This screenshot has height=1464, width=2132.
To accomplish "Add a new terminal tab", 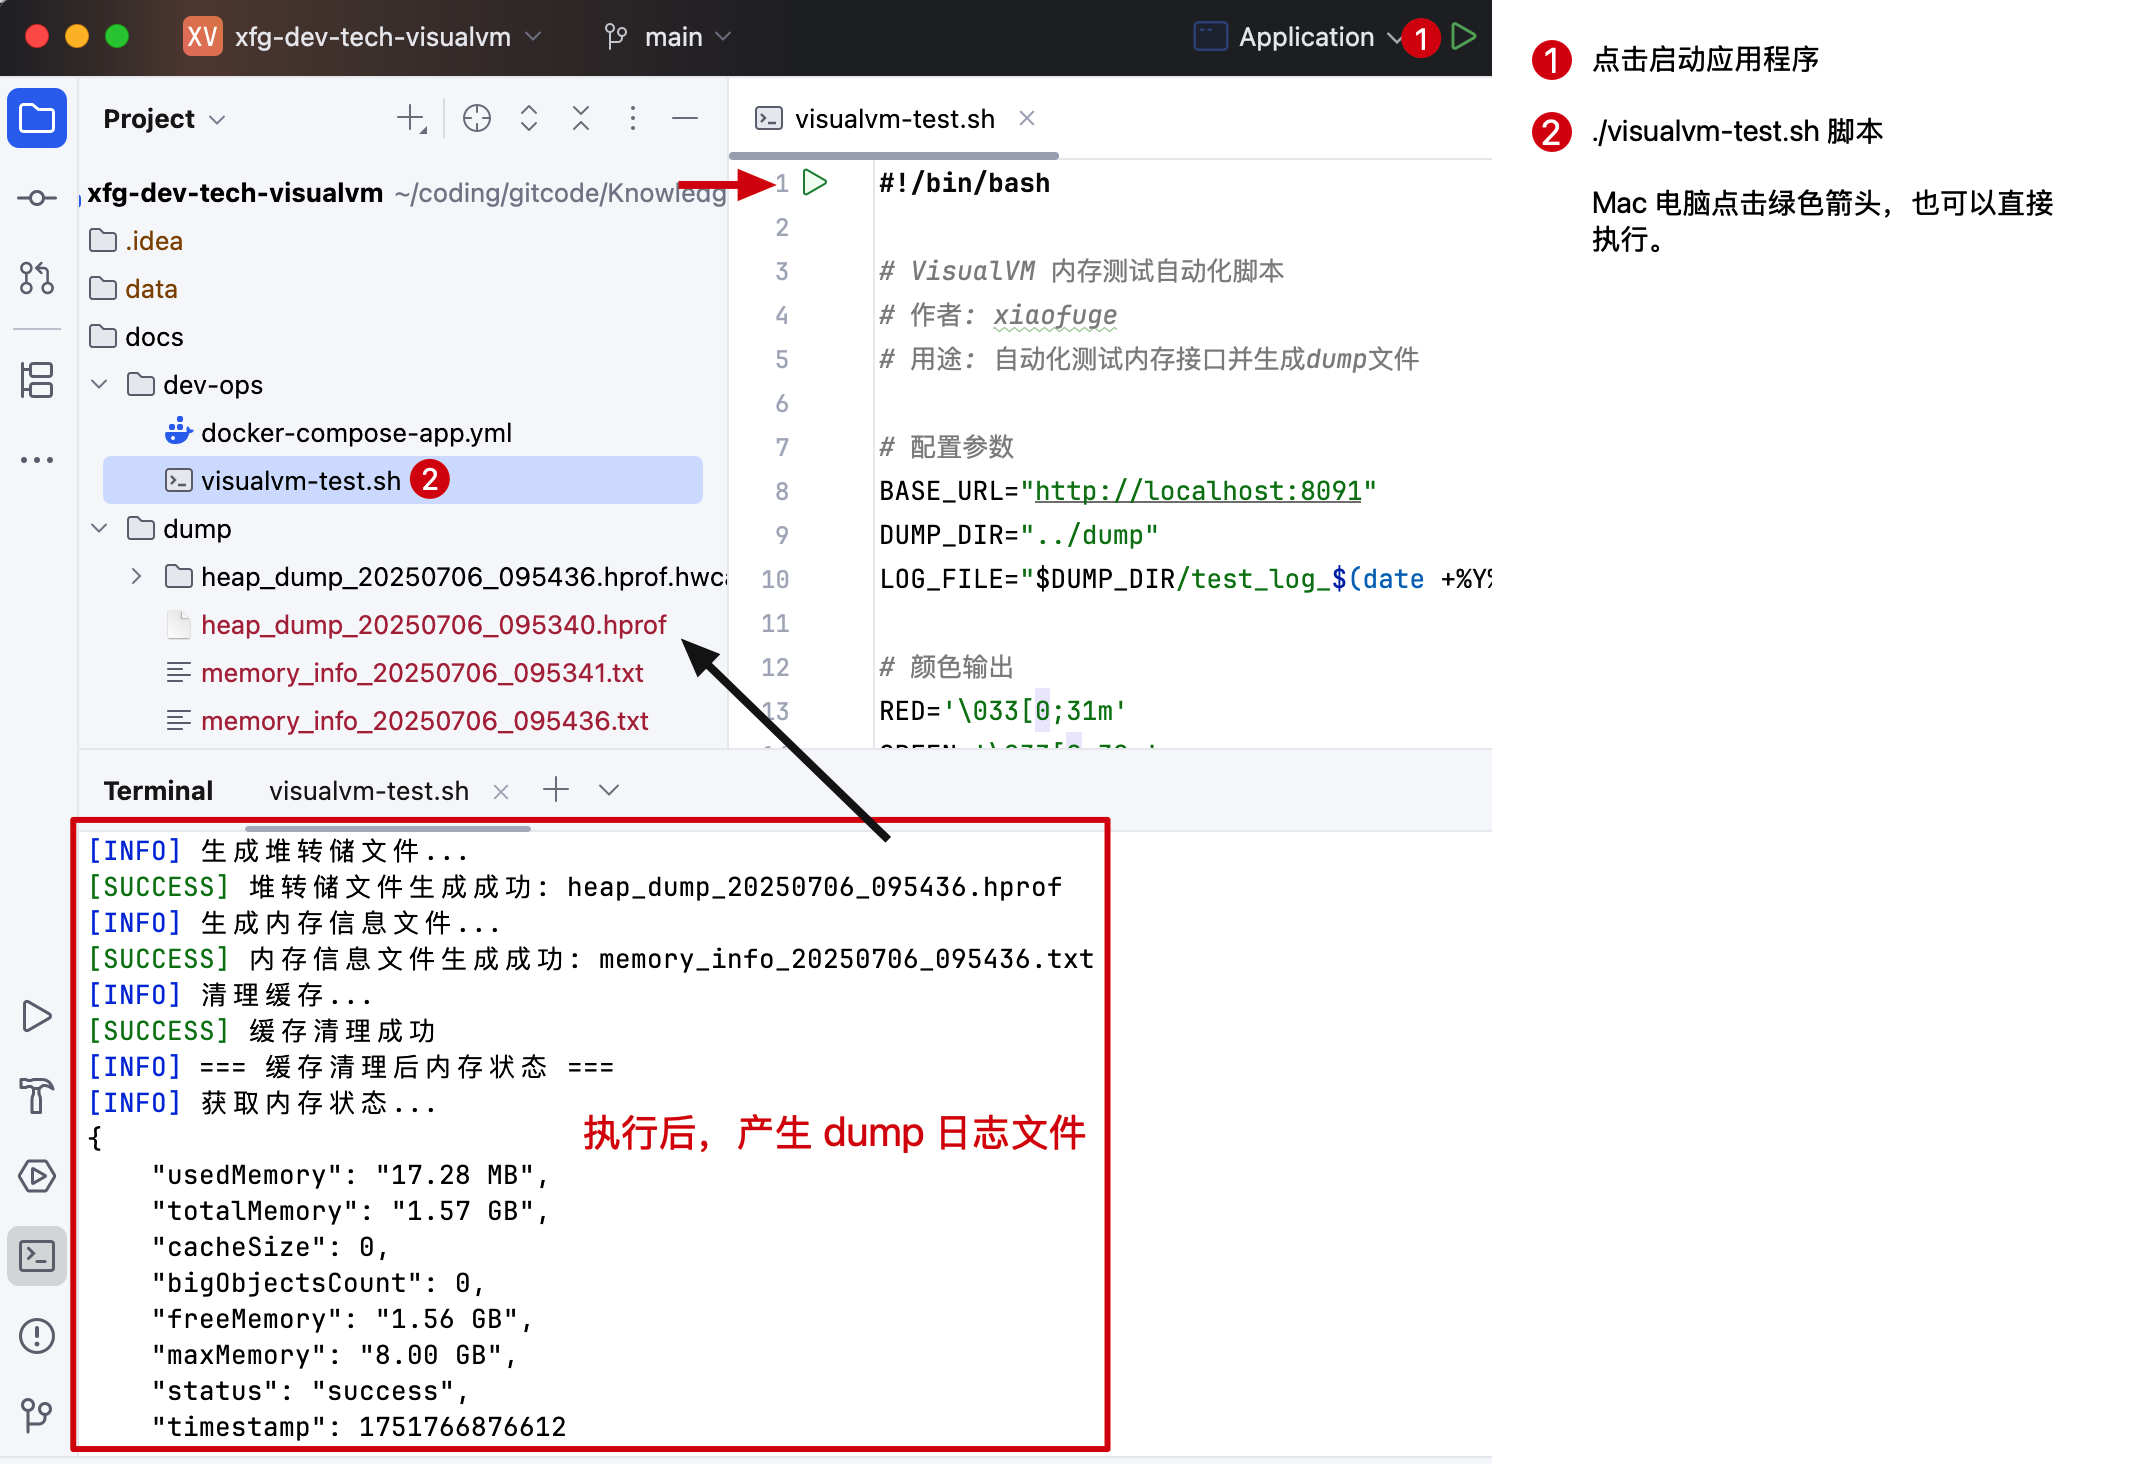I will tap(556, 790).
